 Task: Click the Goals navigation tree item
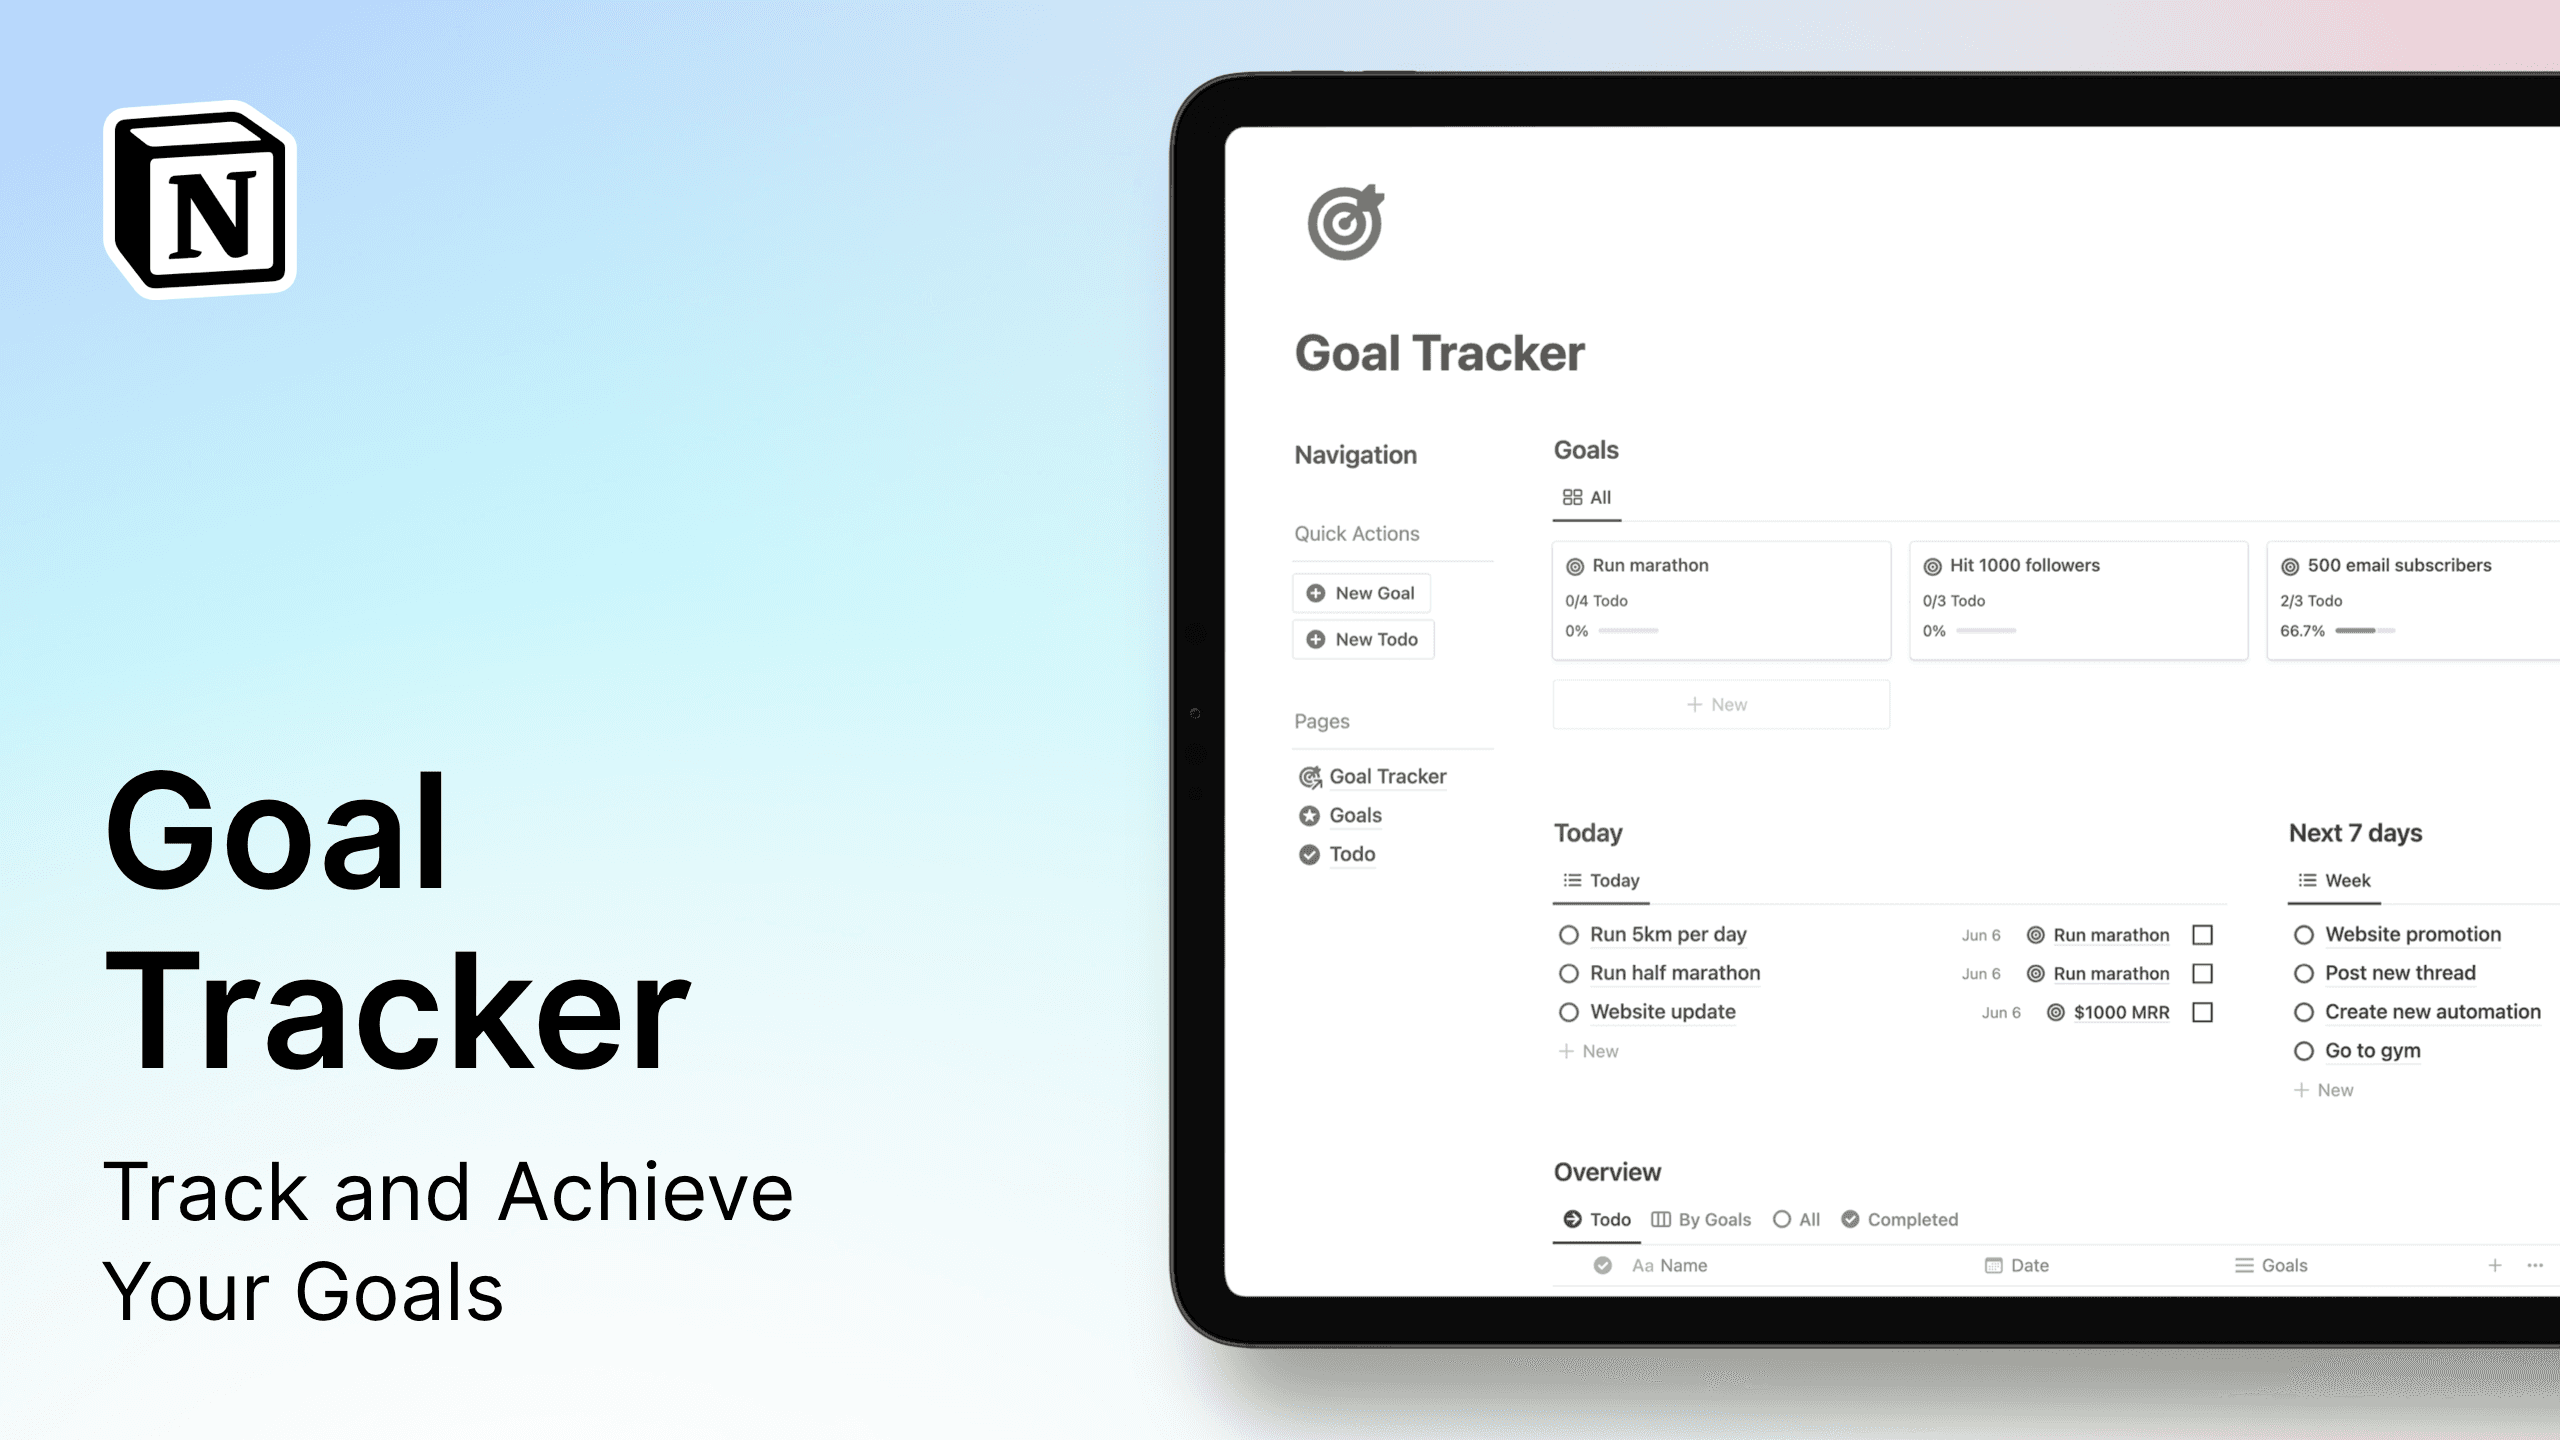click(1354, 814)
